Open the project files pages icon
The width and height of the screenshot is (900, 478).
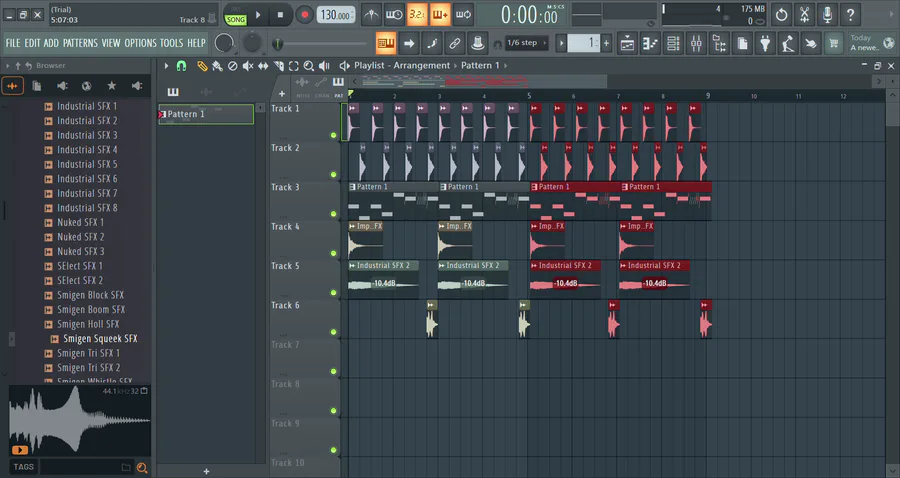(742, 43)
